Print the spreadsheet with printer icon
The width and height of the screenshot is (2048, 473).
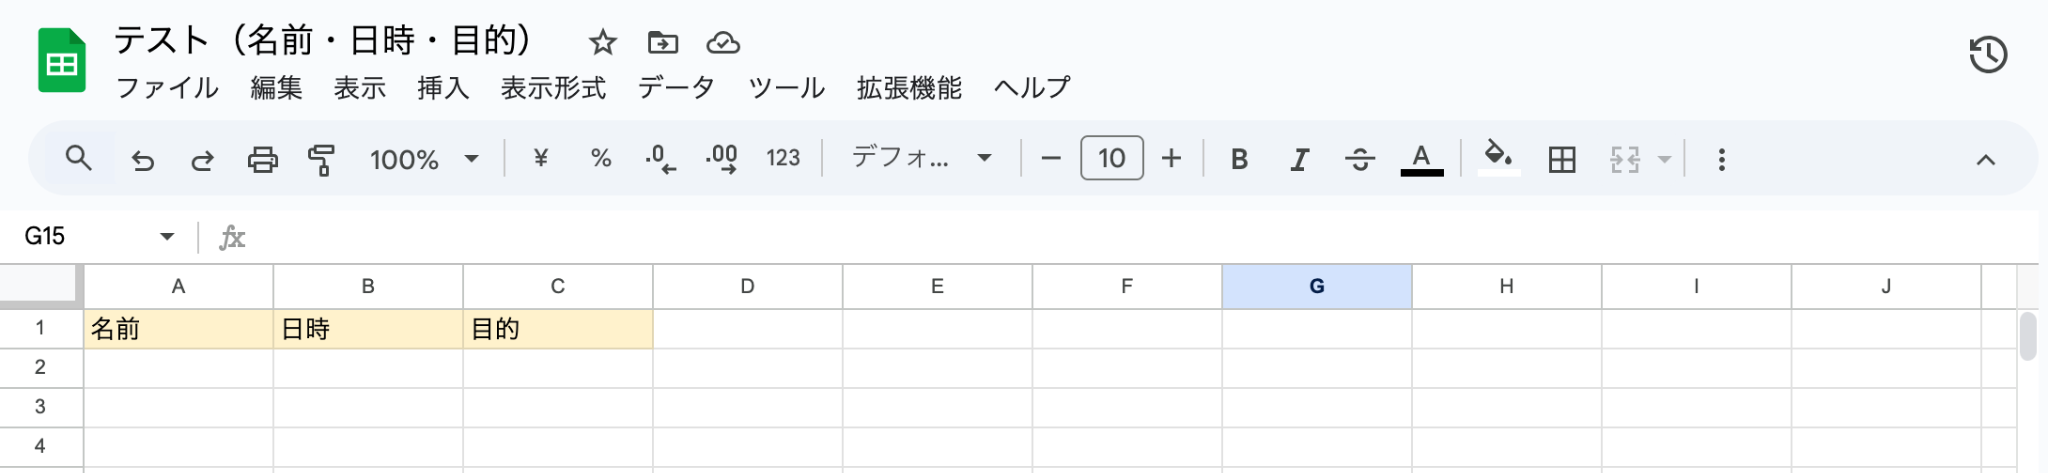pyautogui.click(x=262, y=160)
